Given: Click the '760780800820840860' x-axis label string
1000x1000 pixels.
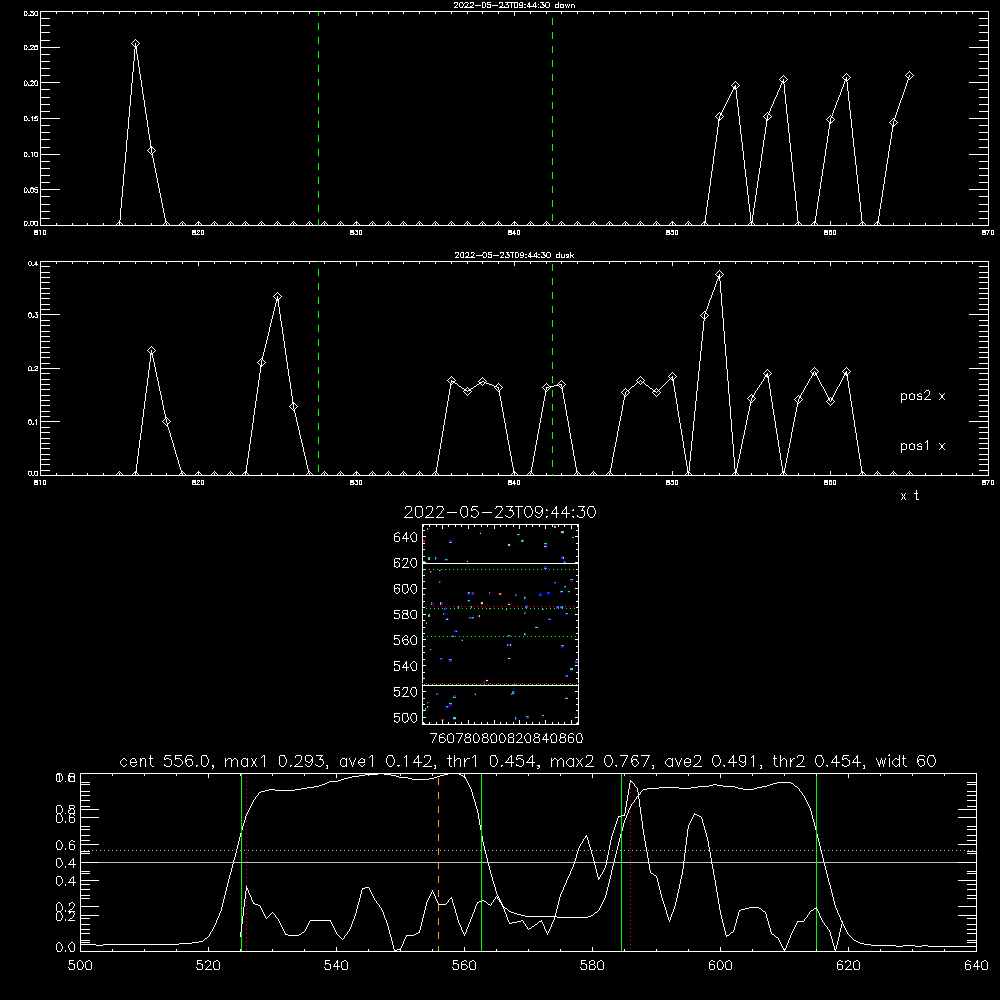Looking at the screenshot, I should coord(506,738).
